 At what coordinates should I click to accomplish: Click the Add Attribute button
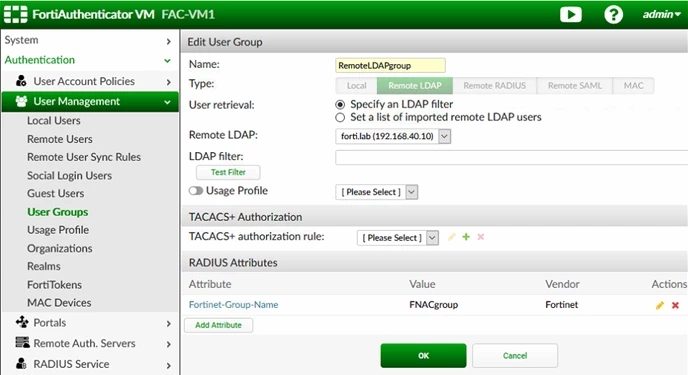(219, 325)
